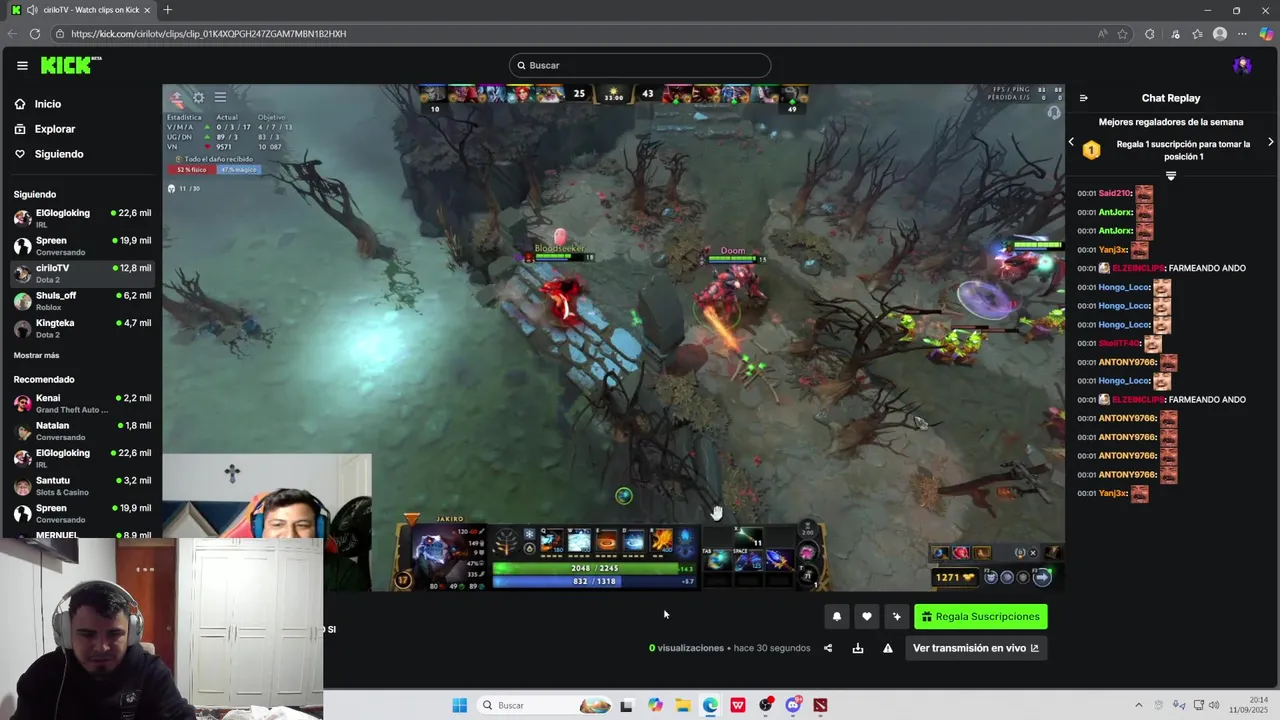
Task: Open volume control in tray
Action: coord(1214,705)
